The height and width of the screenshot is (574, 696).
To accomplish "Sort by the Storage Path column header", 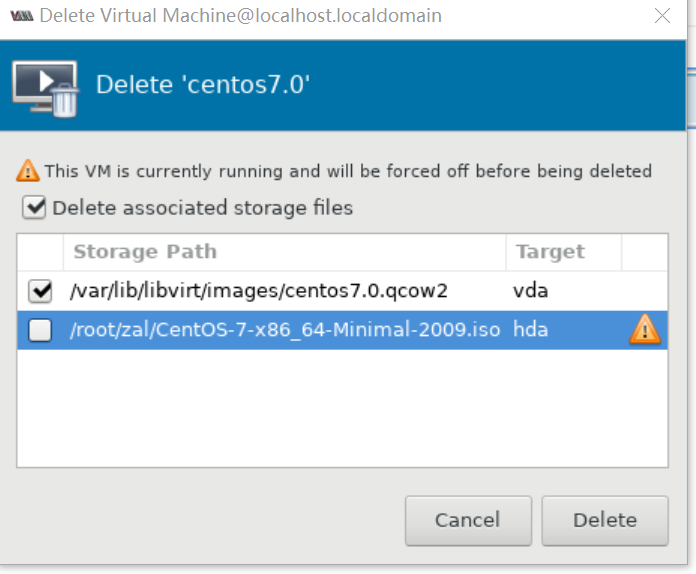I will (x=285, y=252).
